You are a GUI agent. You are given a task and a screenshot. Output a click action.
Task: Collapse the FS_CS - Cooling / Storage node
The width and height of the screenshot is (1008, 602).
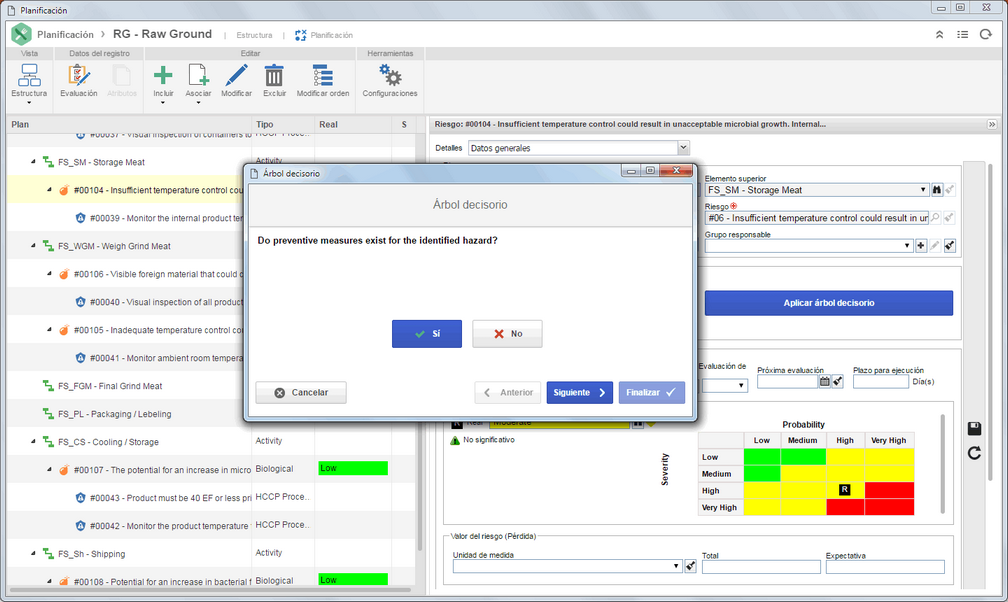point(33,442)
